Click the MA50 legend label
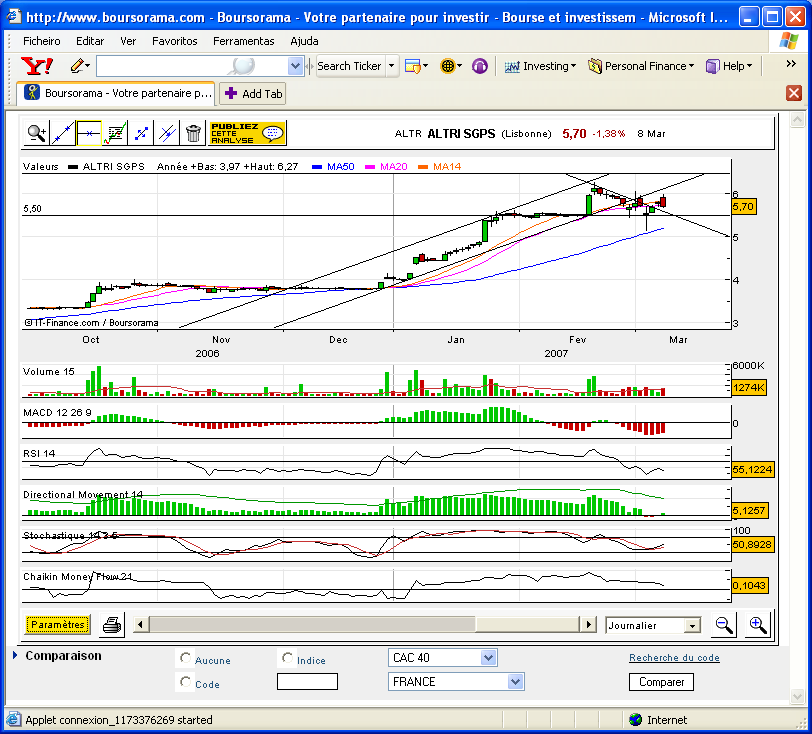 (x=340, y=166)
